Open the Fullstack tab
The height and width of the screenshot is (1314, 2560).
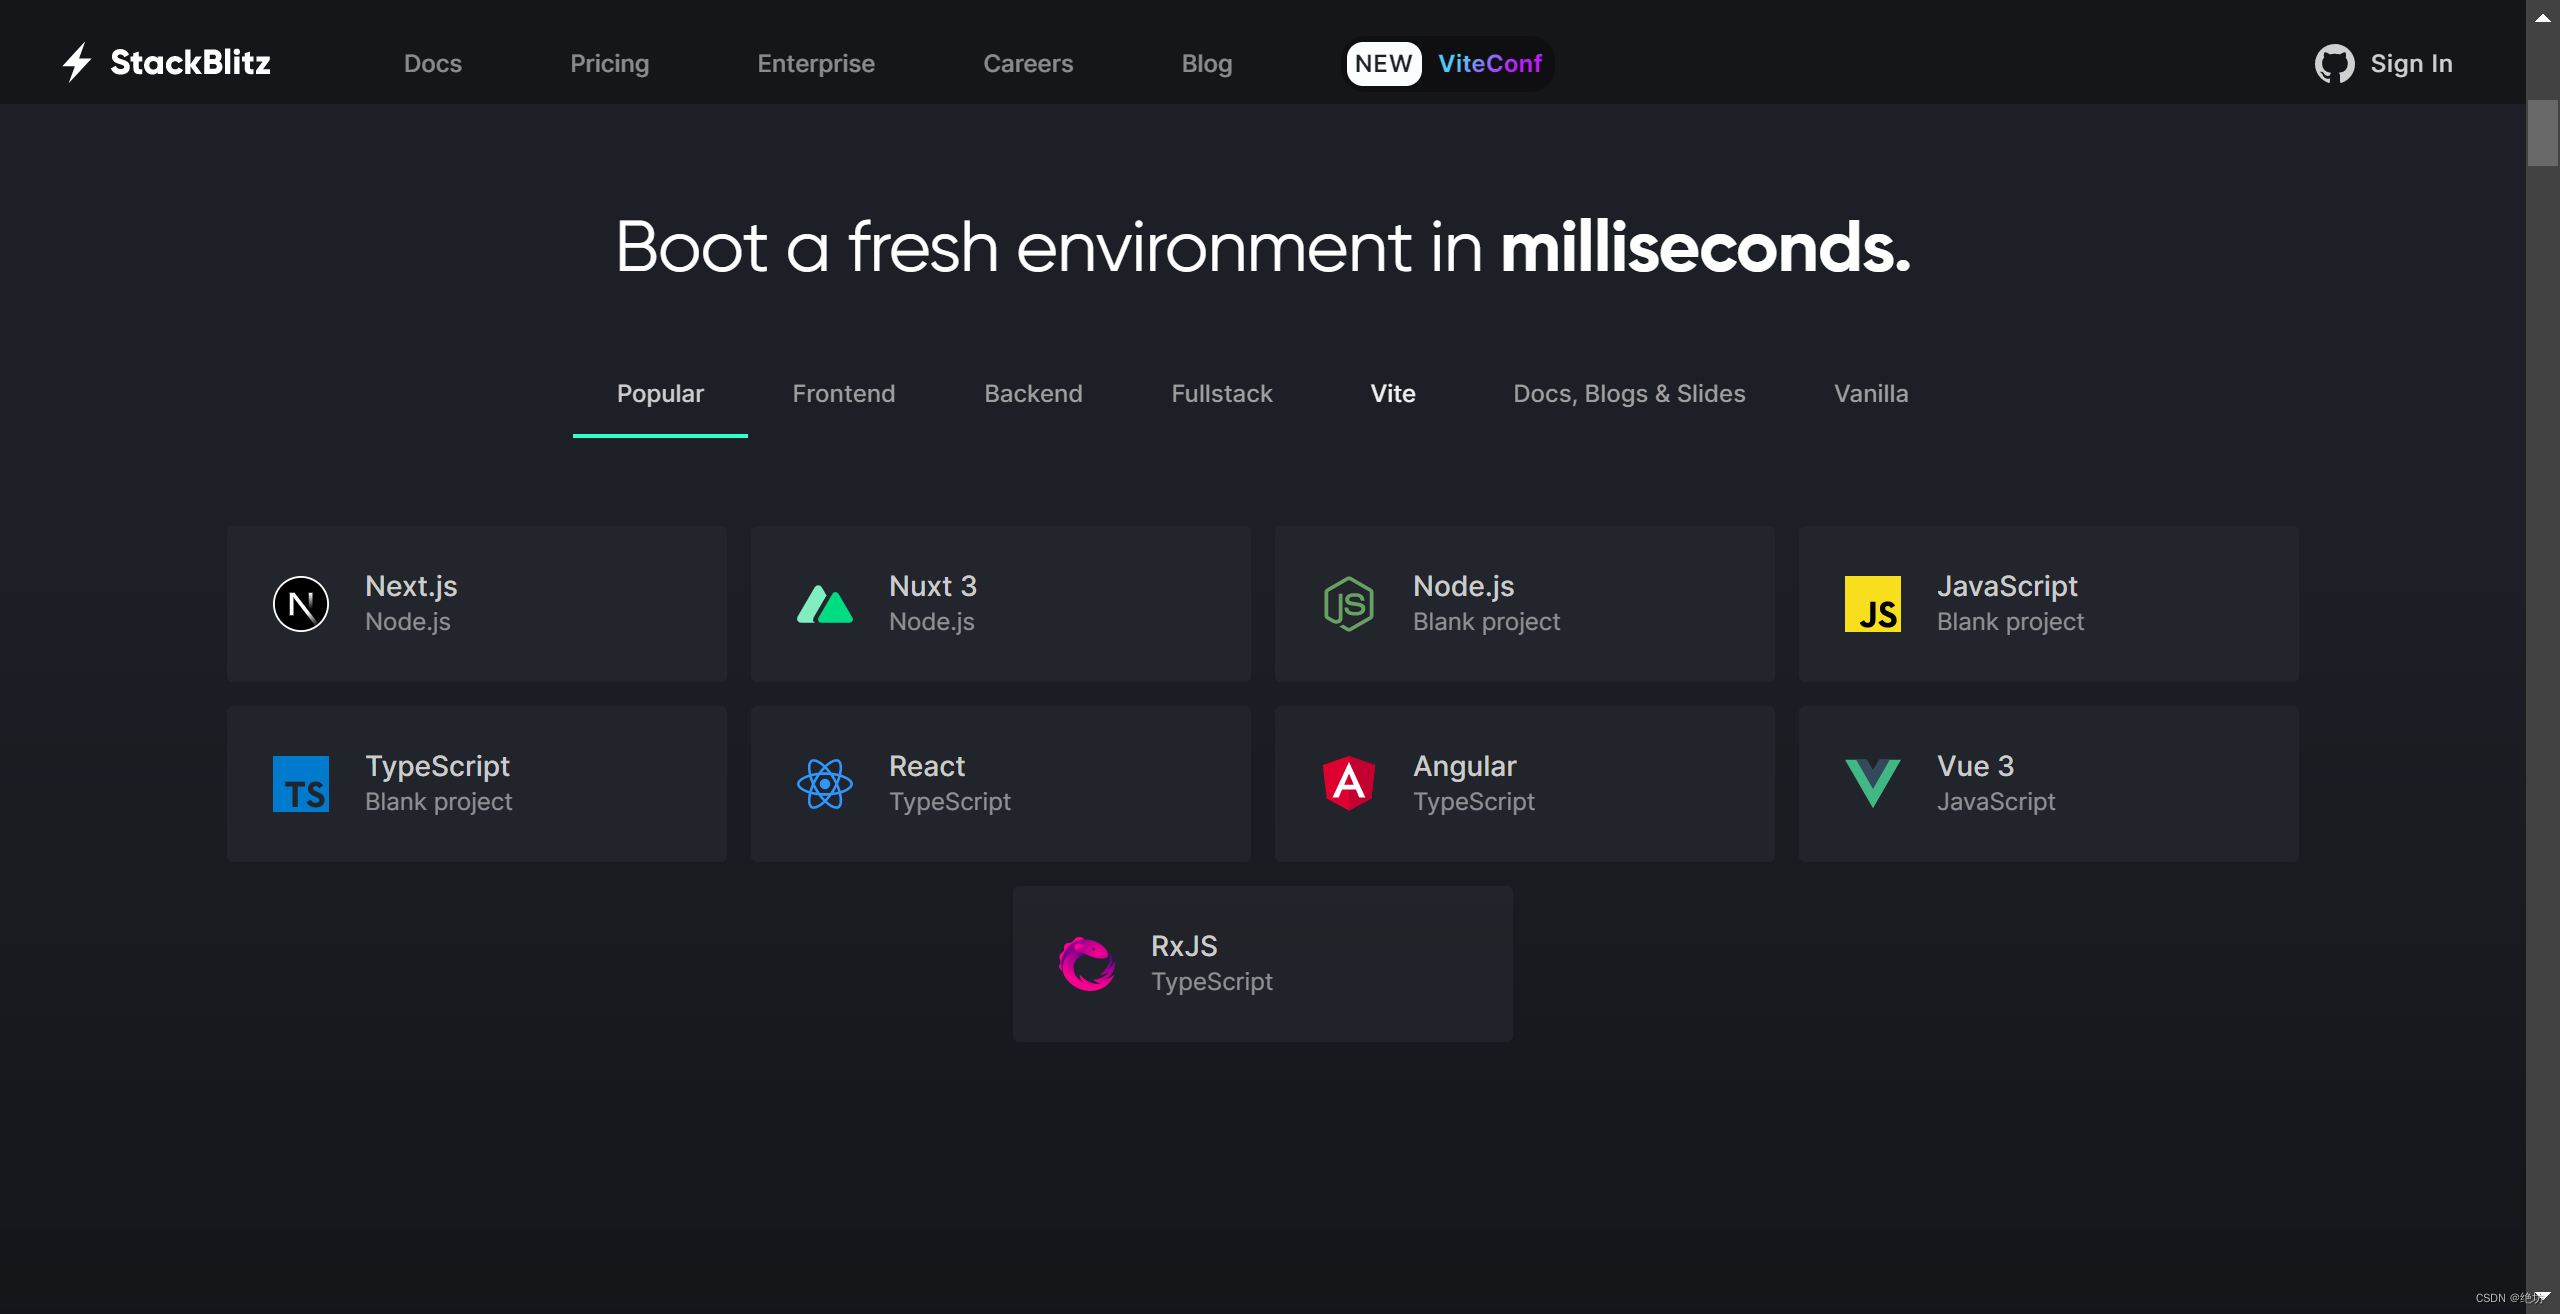(1222, 393)
